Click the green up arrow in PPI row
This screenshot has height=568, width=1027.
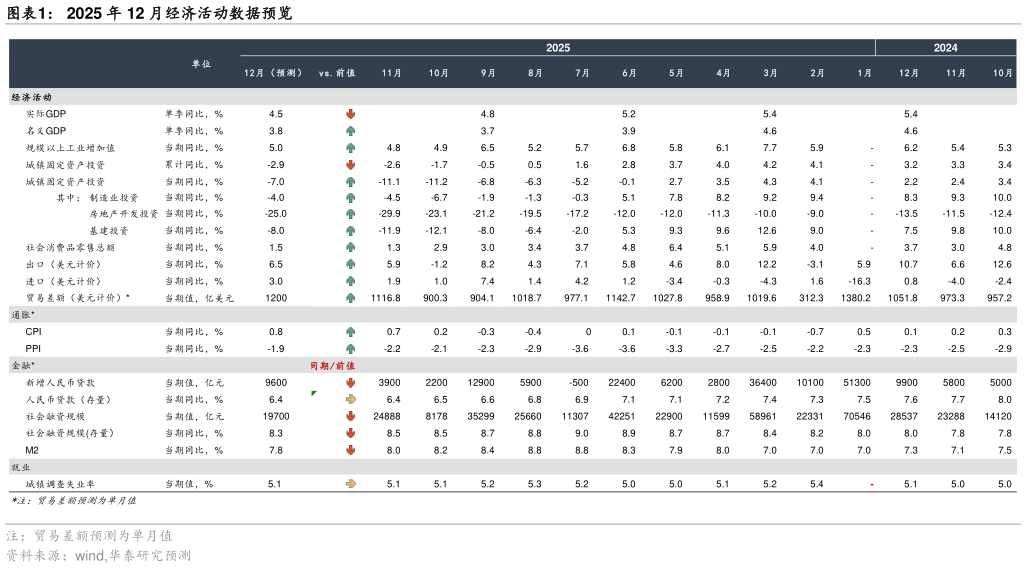pyautogui.click(x=350, y=349)
